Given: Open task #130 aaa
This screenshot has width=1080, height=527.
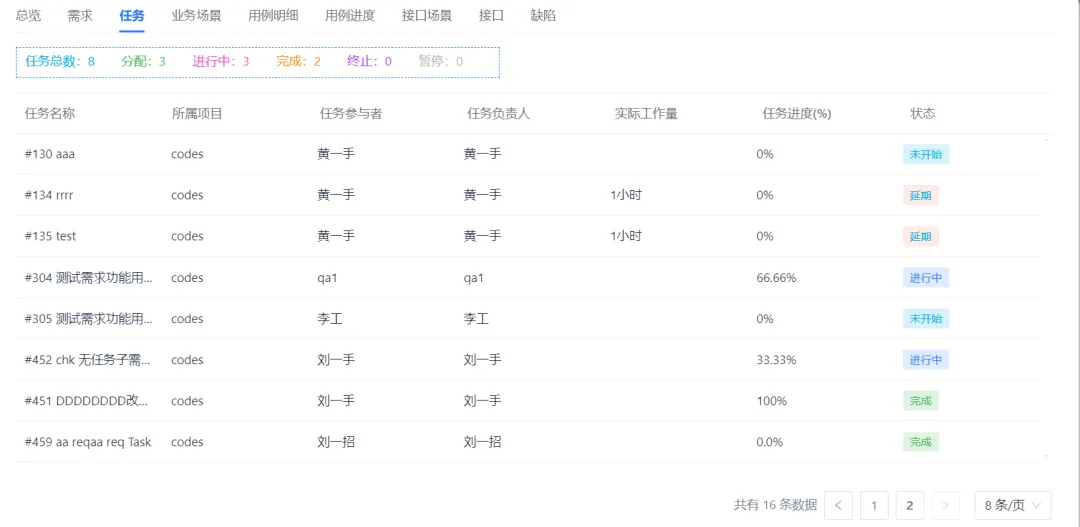Looking at the screenshot, I should [x=50, y=154].
